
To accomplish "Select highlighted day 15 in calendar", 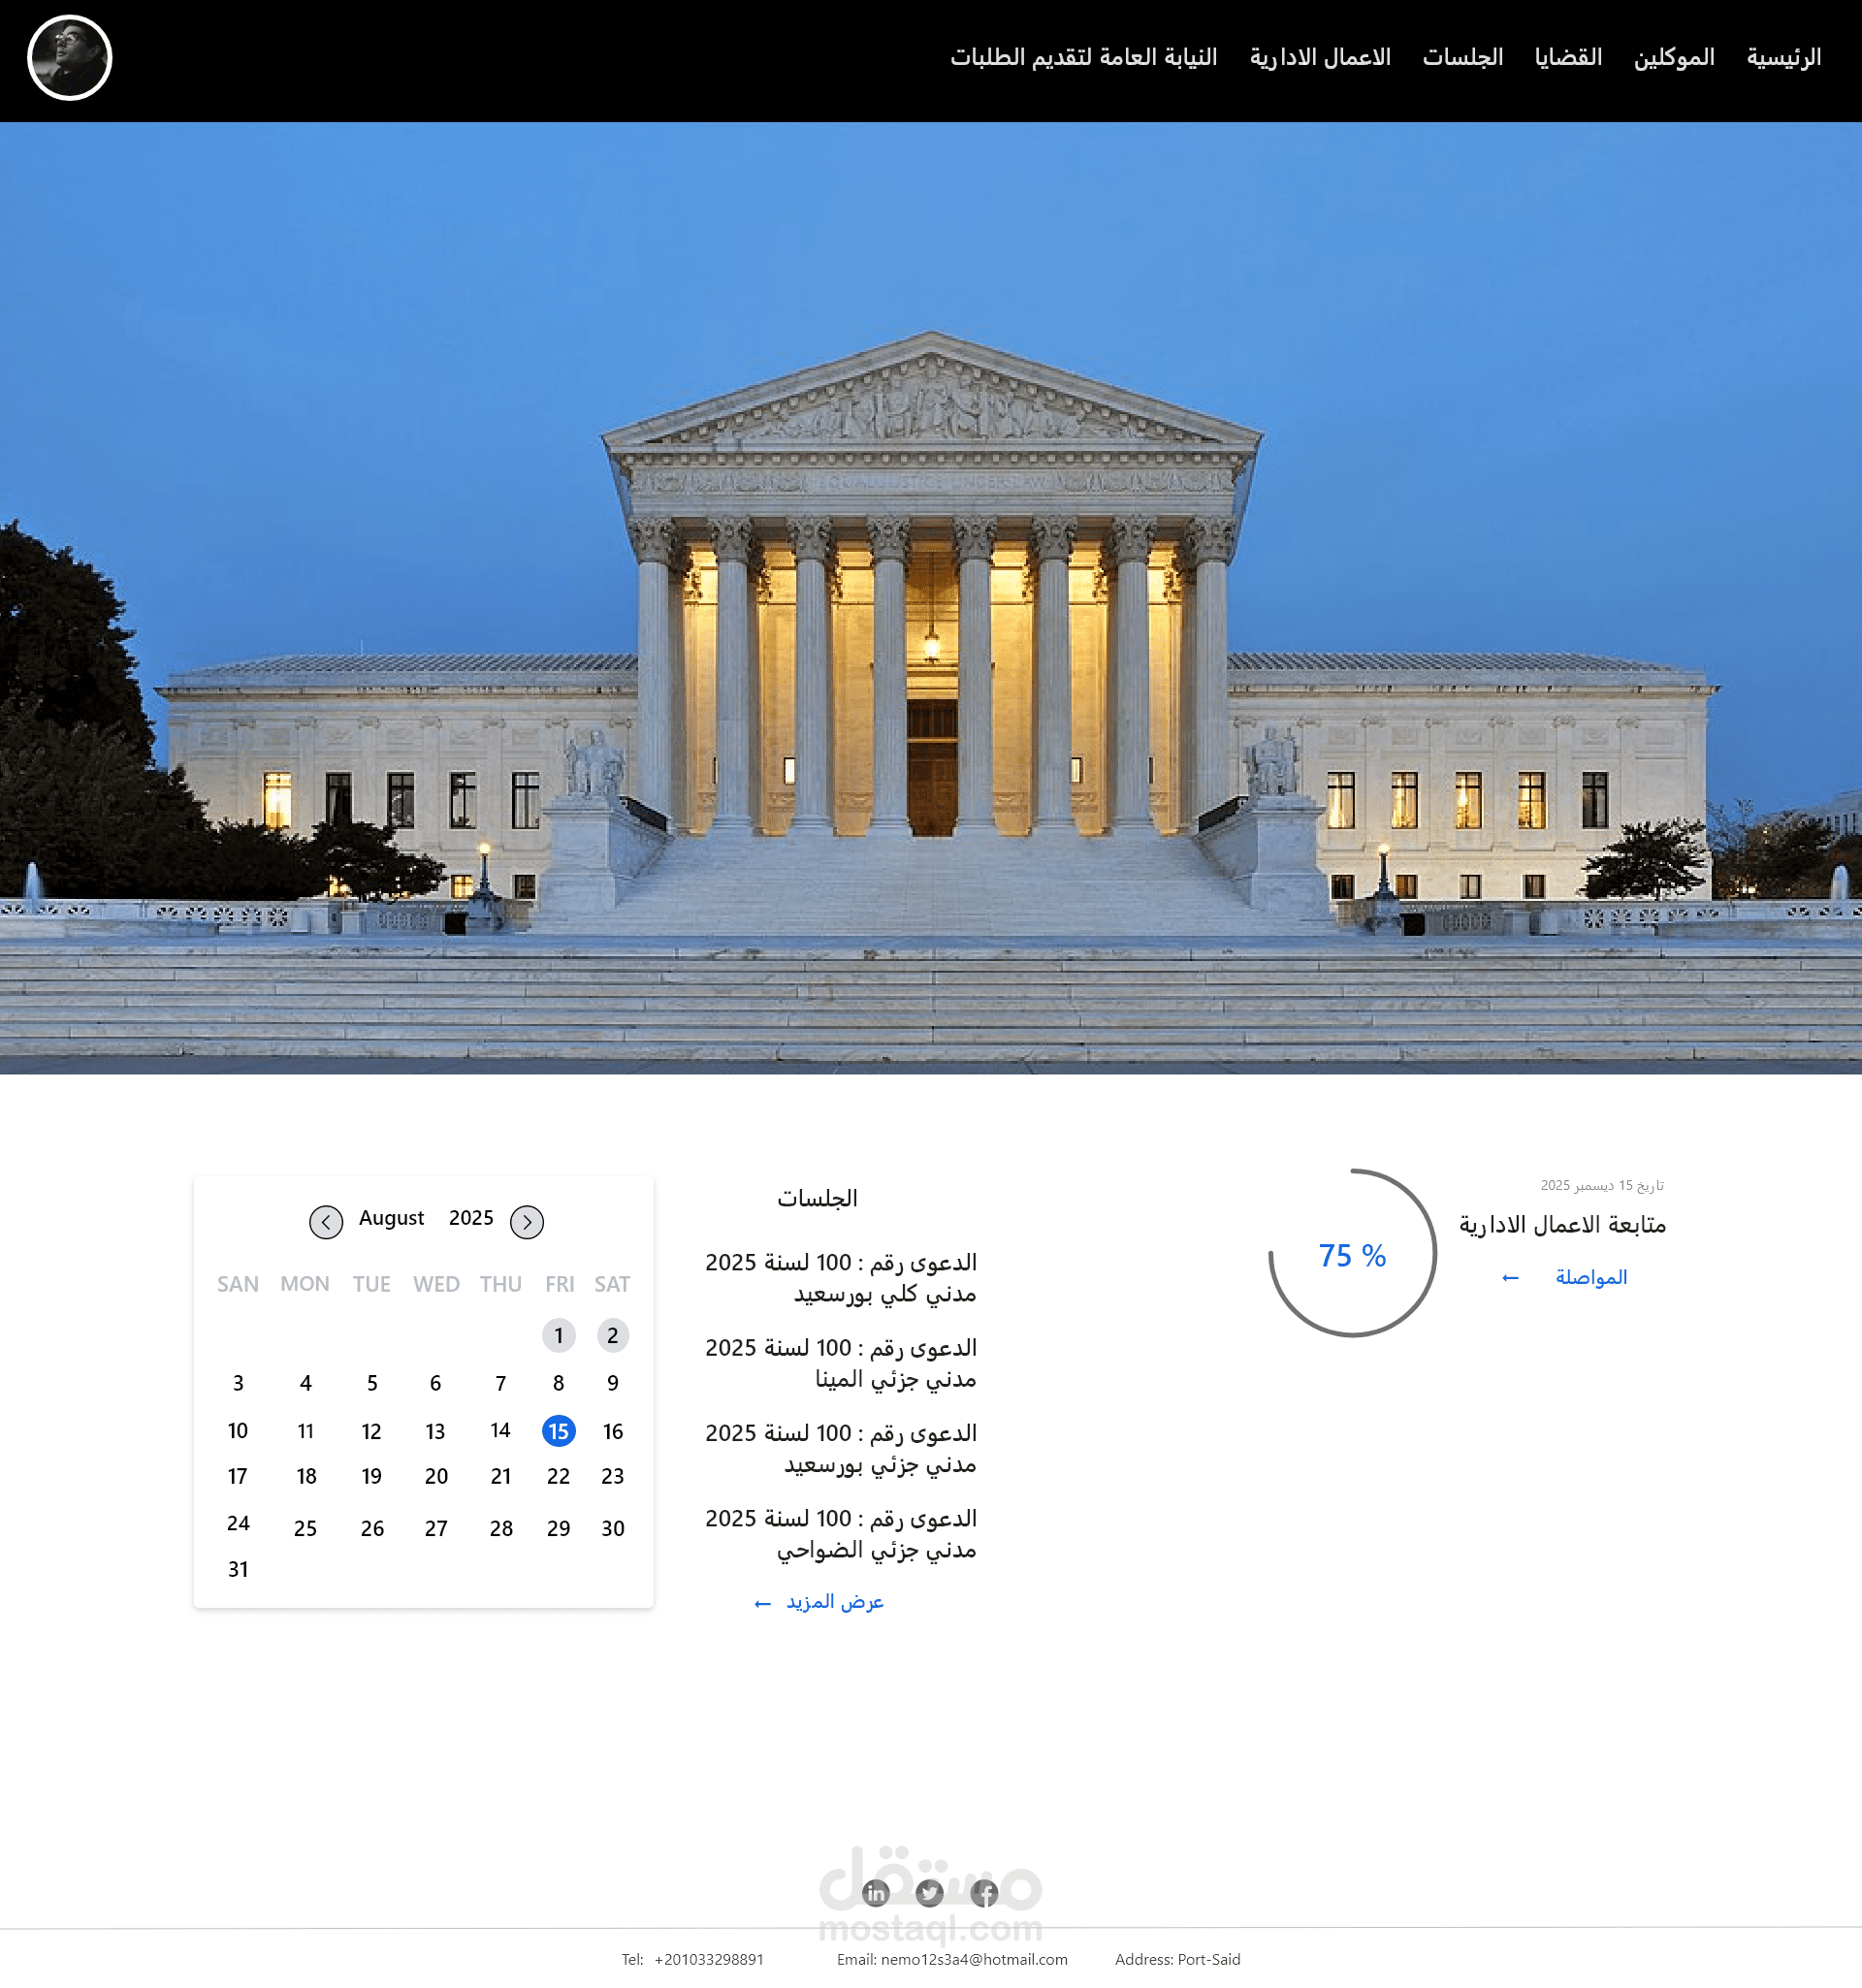I will pyautogui.click(x=558, y=1431).
